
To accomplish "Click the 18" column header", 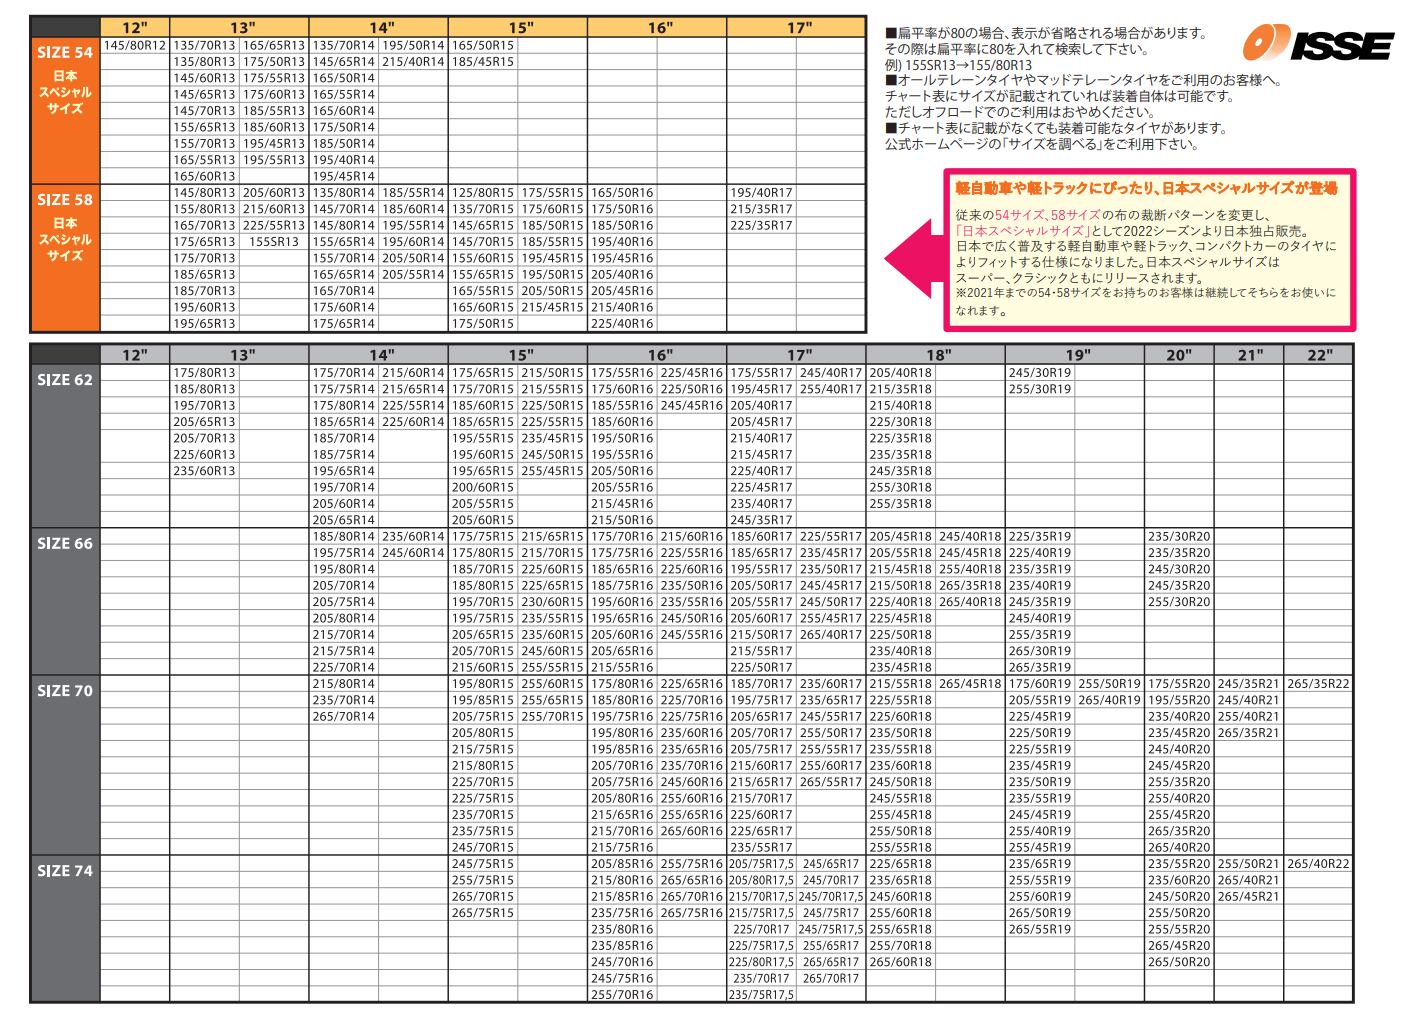I will coord(937,355).
